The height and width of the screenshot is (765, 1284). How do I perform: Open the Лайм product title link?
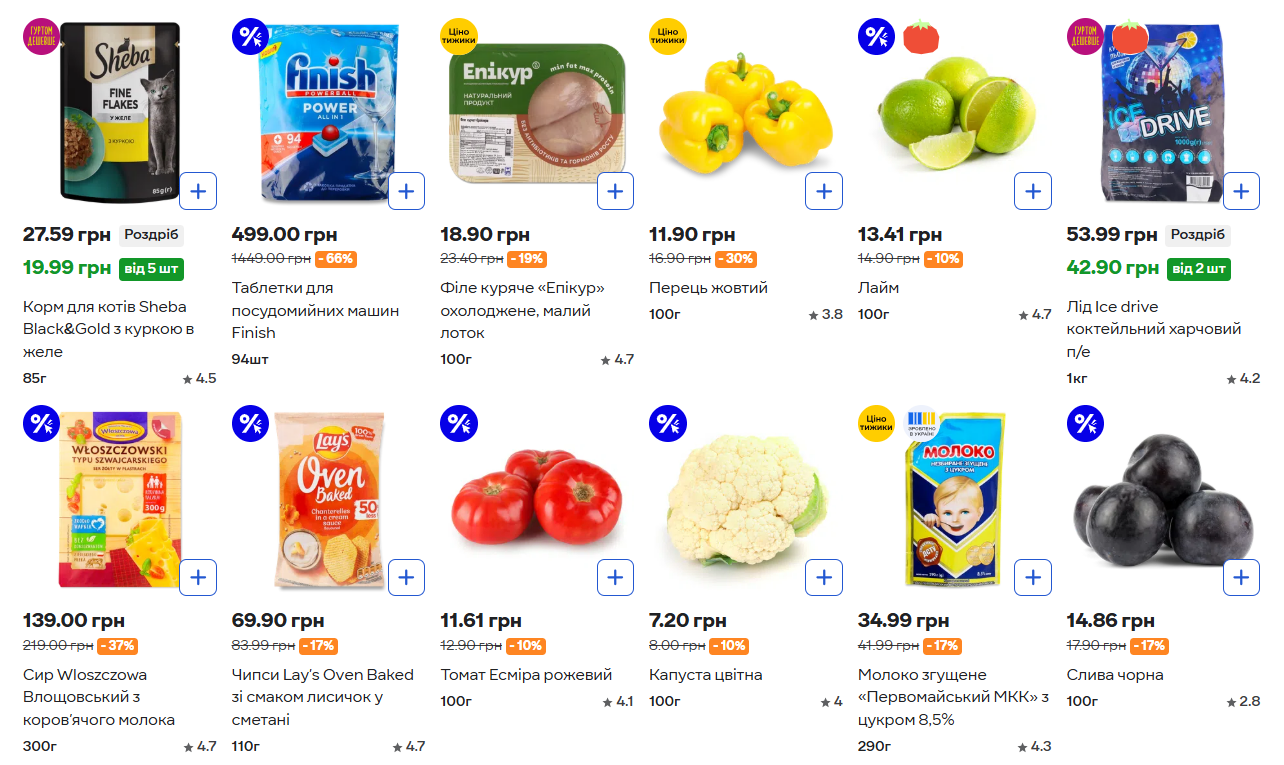coord(878,288)
